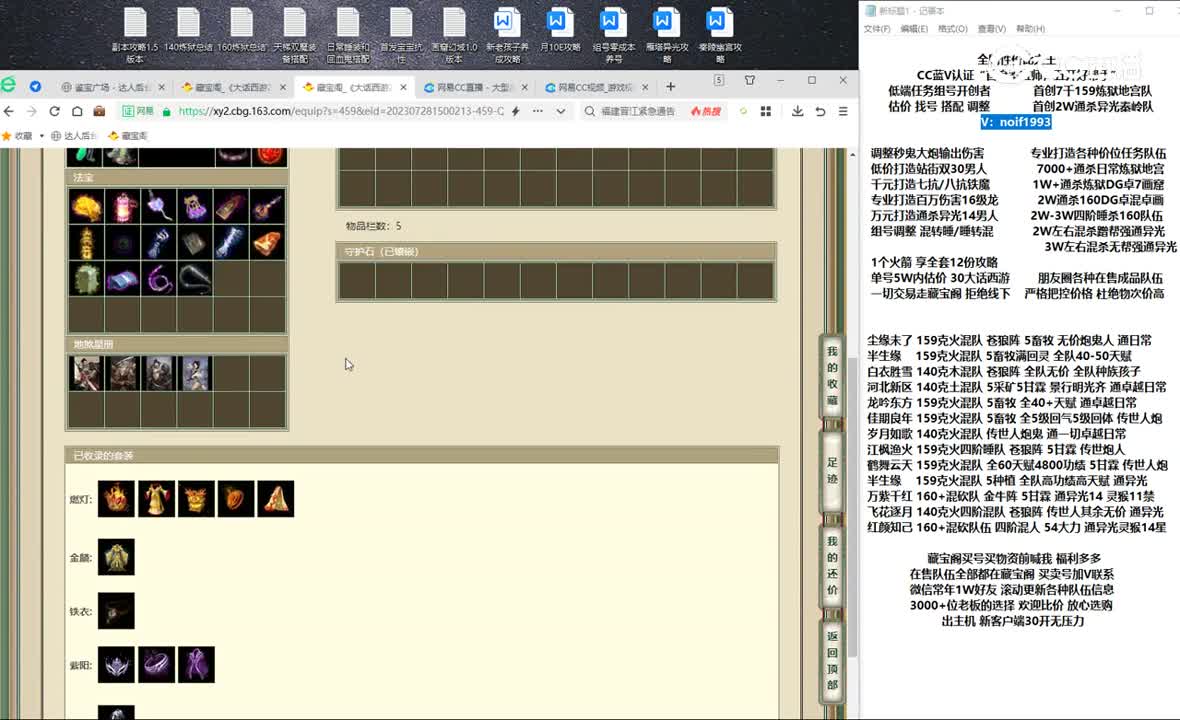Select the crown icon in 魁灯 set row

[116, 499]
